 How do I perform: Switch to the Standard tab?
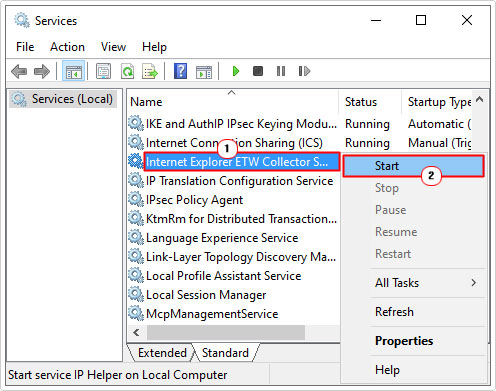click(x=225, y=353)
